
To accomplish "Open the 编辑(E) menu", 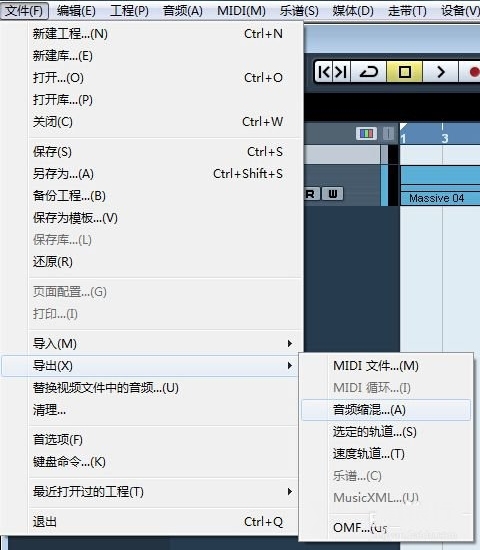I will pyautogui.click(x=76, y=11).
